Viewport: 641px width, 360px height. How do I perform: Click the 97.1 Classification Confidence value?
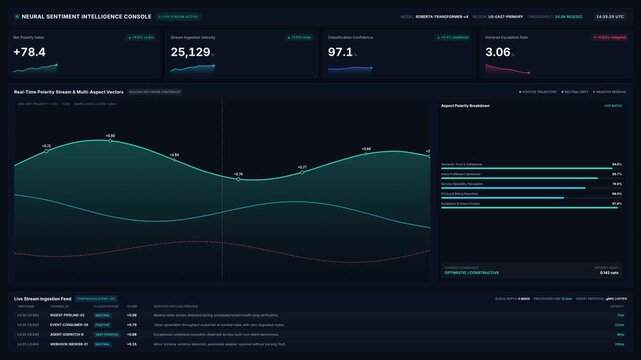point(340,52)
